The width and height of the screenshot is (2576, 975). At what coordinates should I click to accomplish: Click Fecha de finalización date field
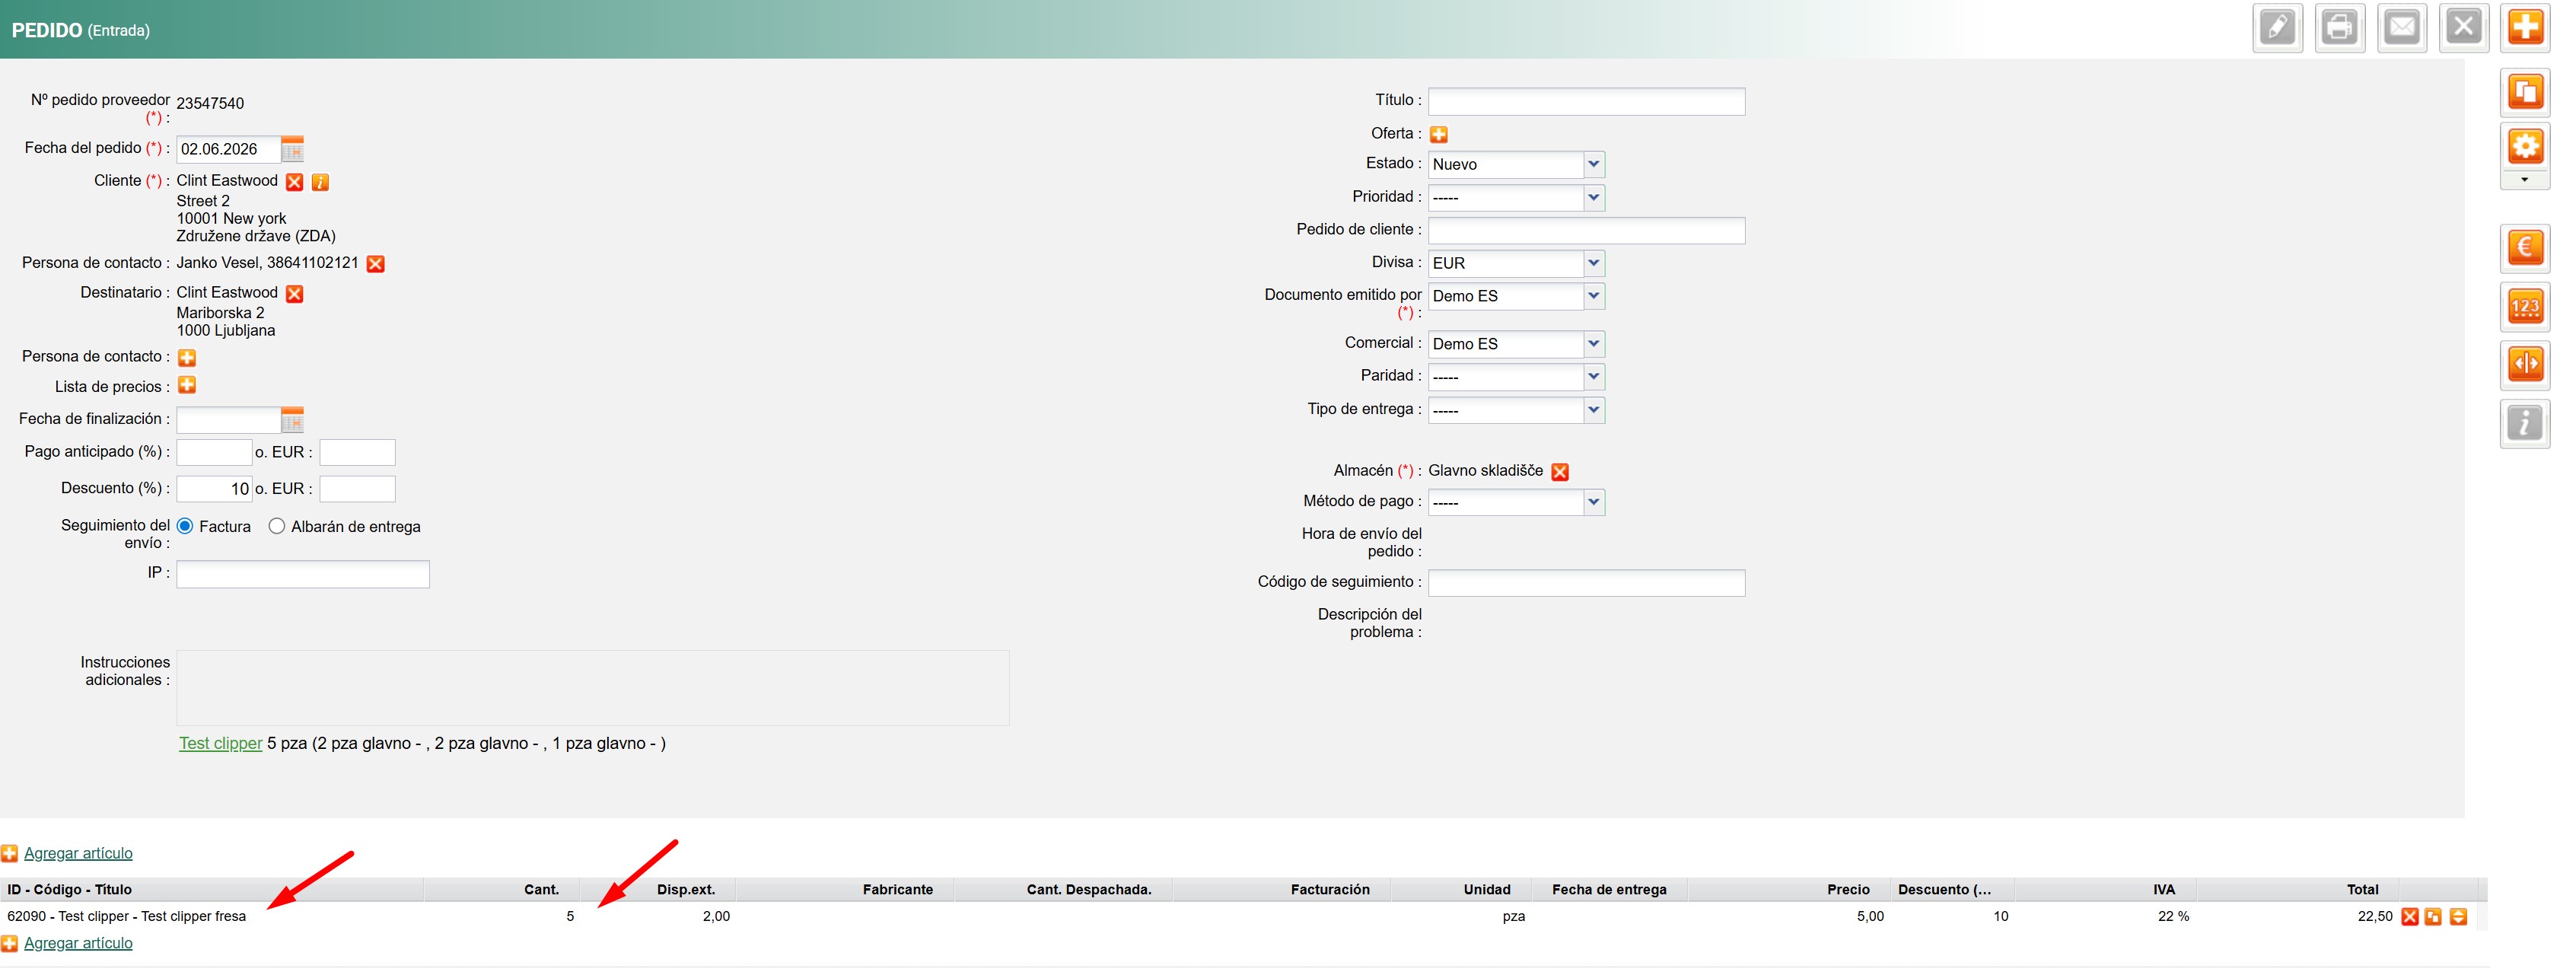point(230,422)
